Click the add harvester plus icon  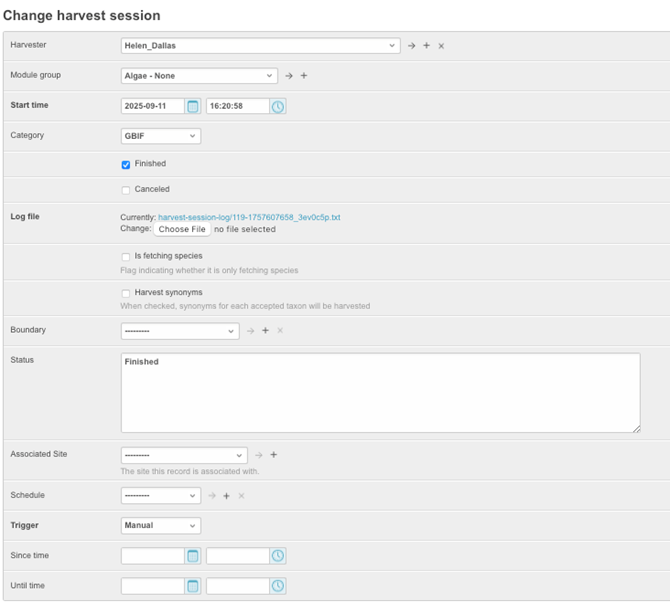pos(426,46)
